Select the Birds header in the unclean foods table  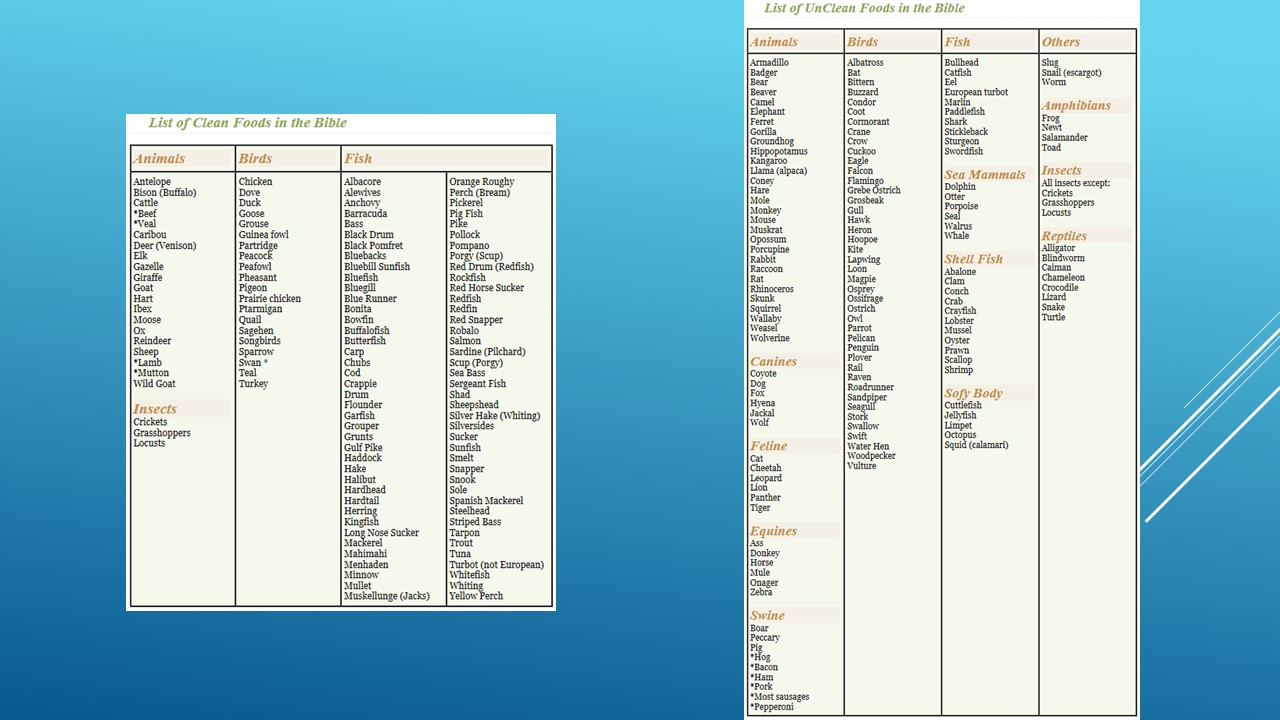(x=862, y=42)
